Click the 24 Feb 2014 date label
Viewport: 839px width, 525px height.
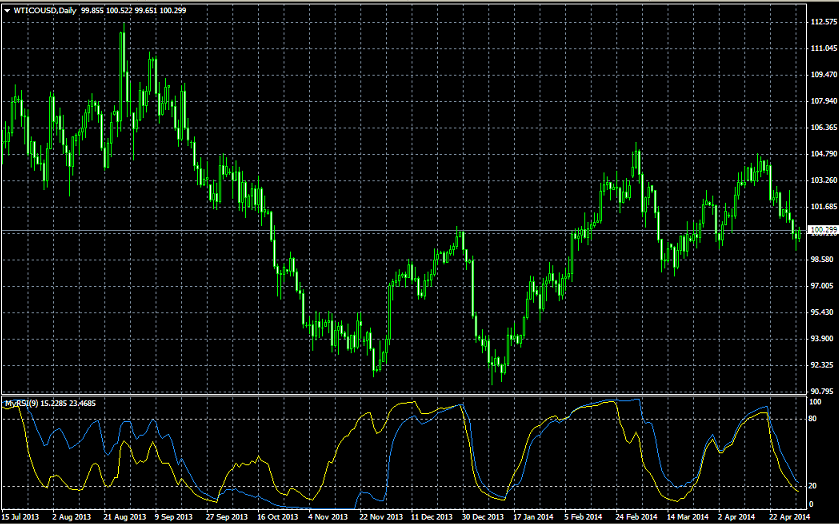tap(636, 517)
